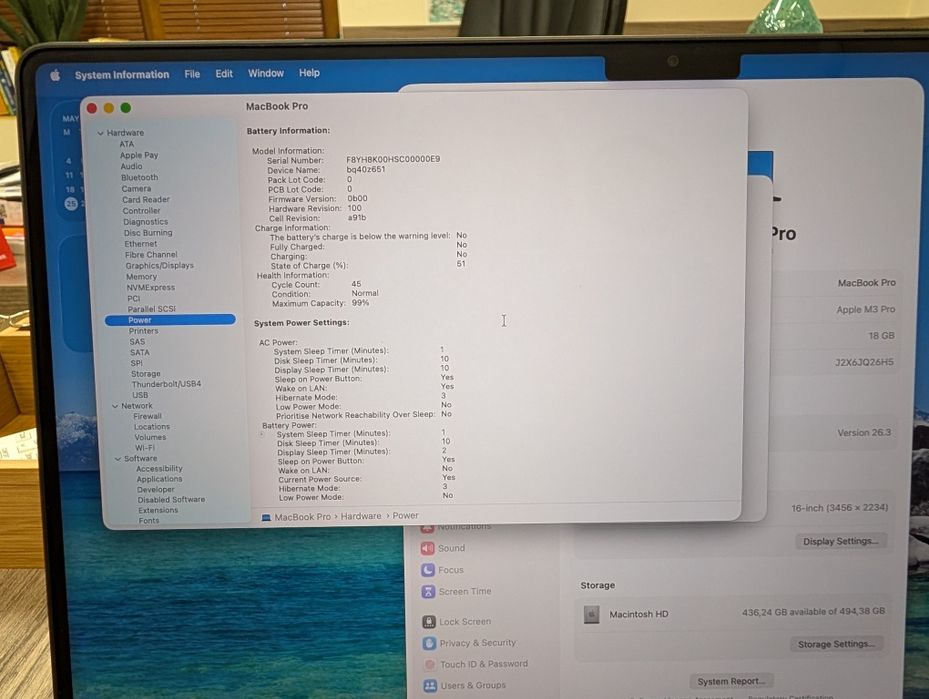The height and width of the screenshot is (699, 929).
Task: Click the Touch ID & Password fingerprint icon
Action: 430,664
